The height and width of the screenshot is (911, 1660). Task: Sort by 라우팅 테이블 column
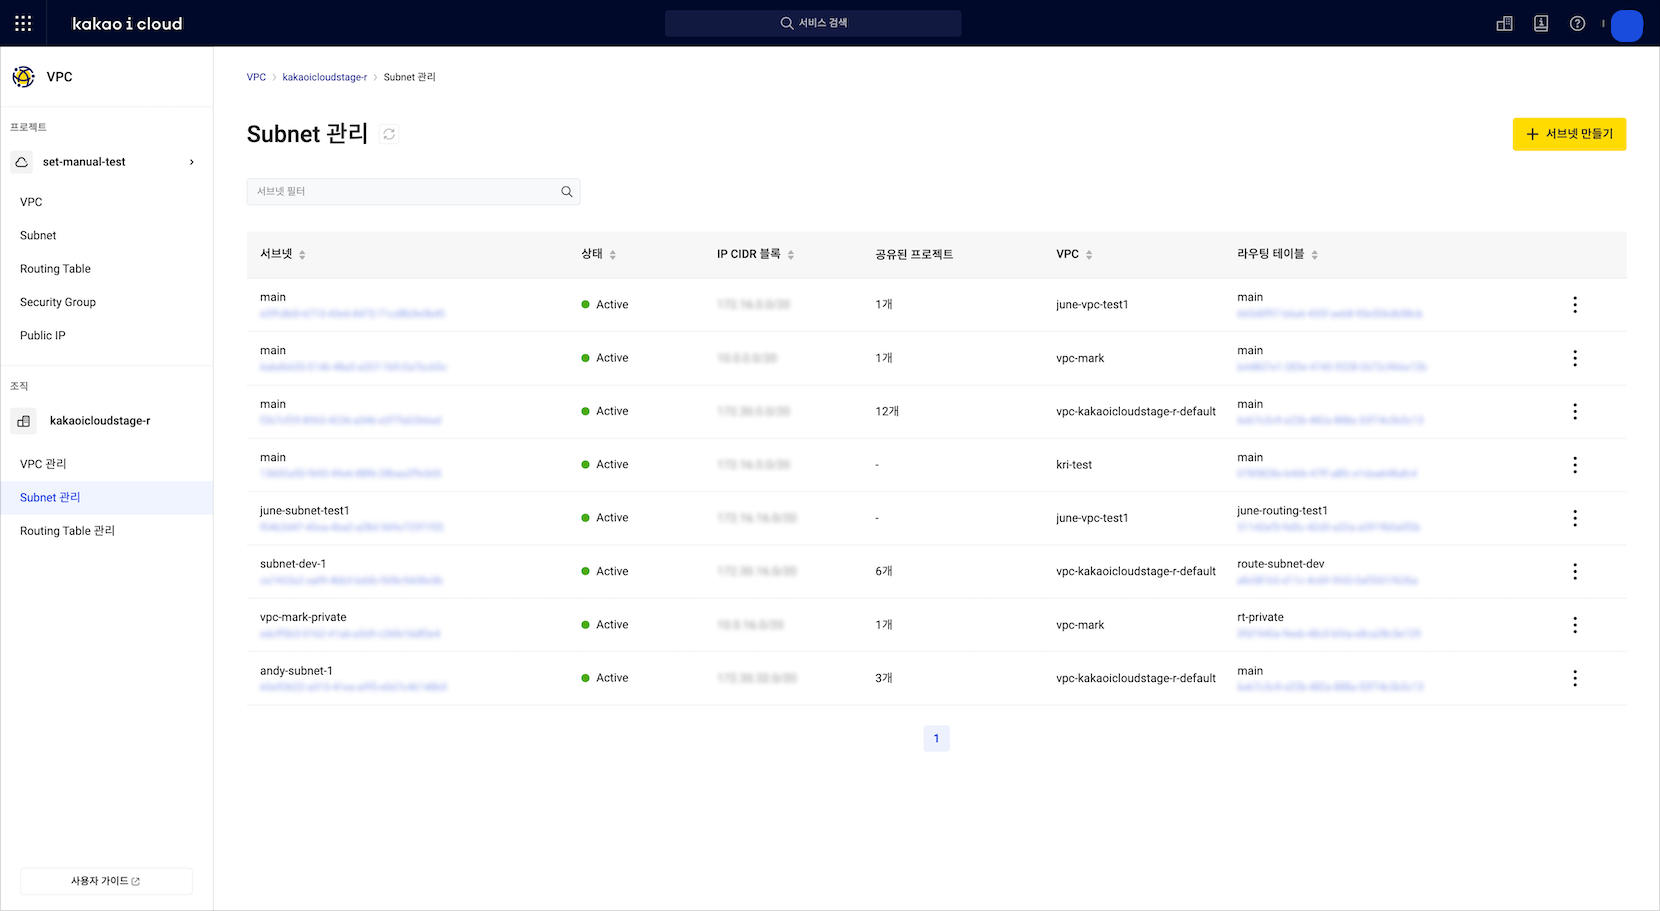[x=1315, y=255]
